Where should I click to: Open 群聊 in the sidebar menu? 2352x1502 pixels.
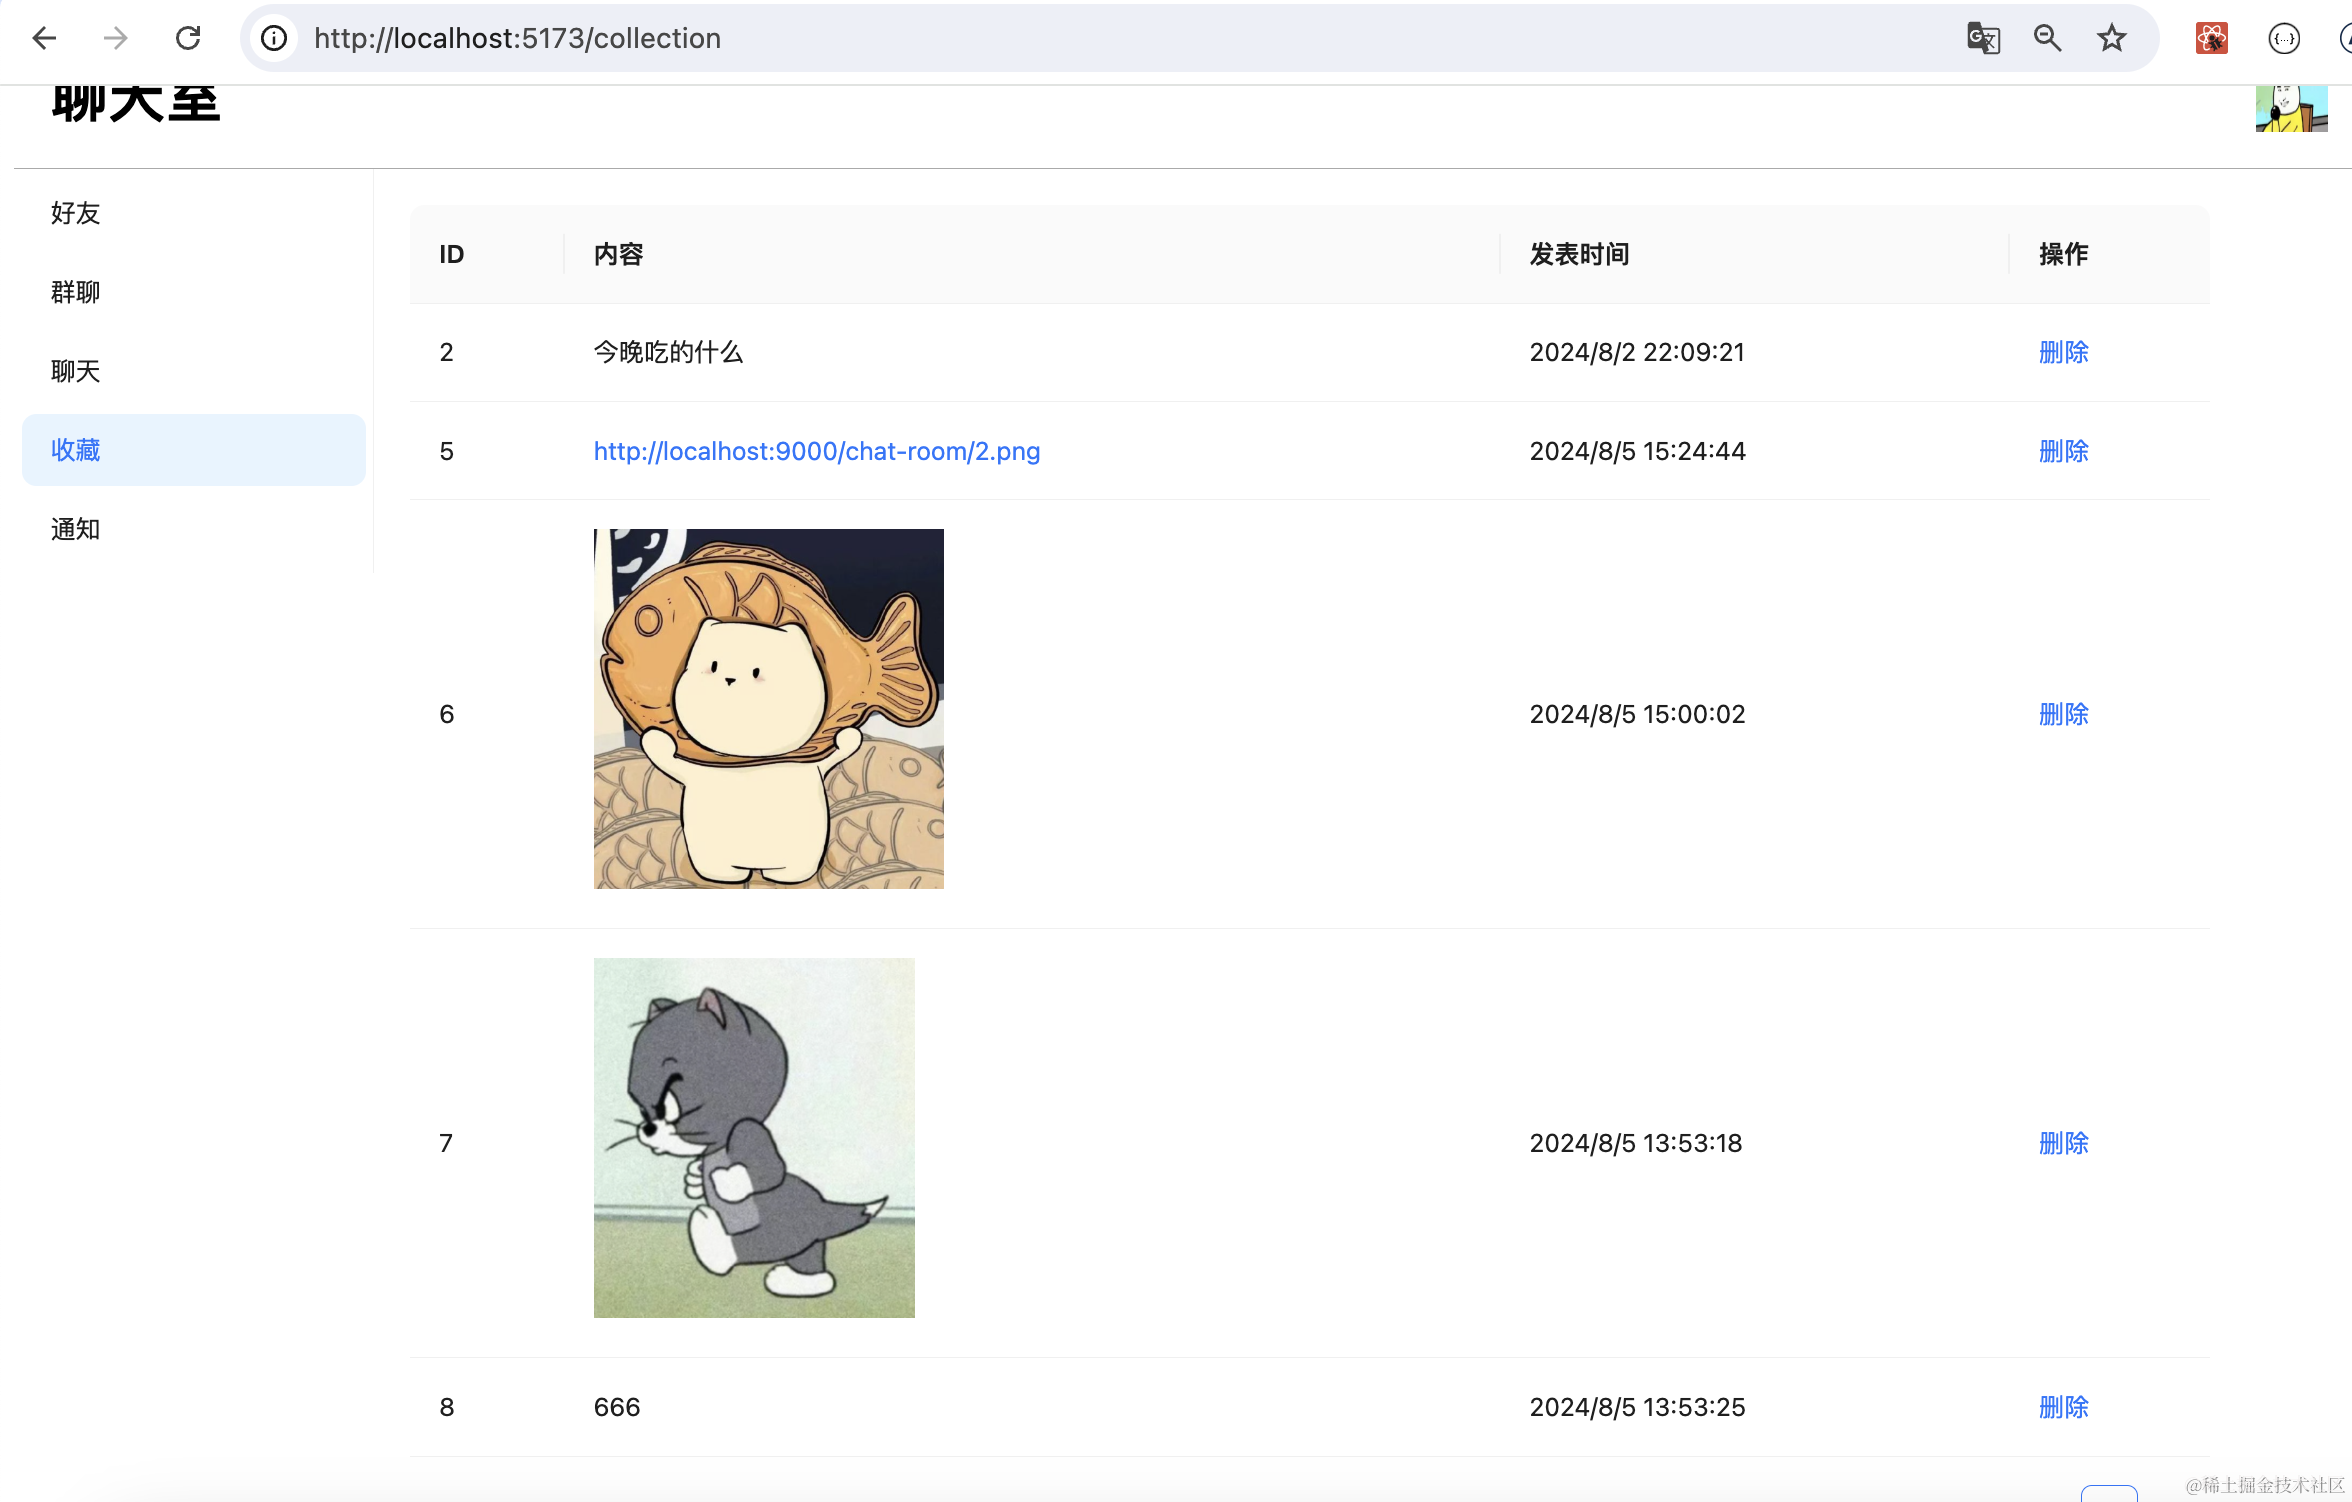(76, 292)
